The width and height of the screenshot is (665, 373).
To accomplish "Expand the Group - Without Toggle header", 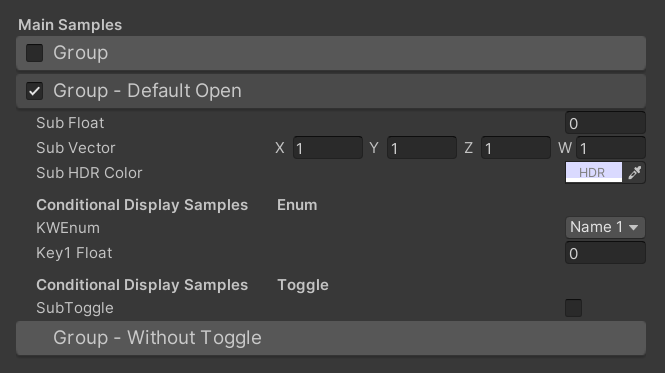I will (x=331, y=338).
